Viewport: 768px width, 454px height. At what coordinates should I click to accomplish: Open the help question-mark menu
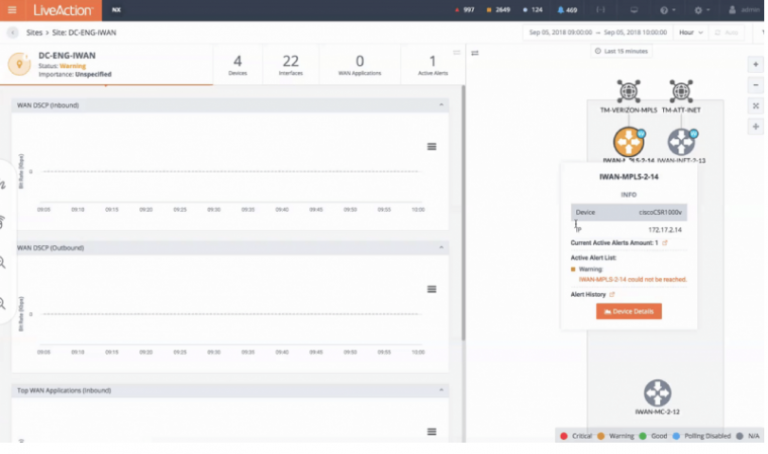[667, 10]
